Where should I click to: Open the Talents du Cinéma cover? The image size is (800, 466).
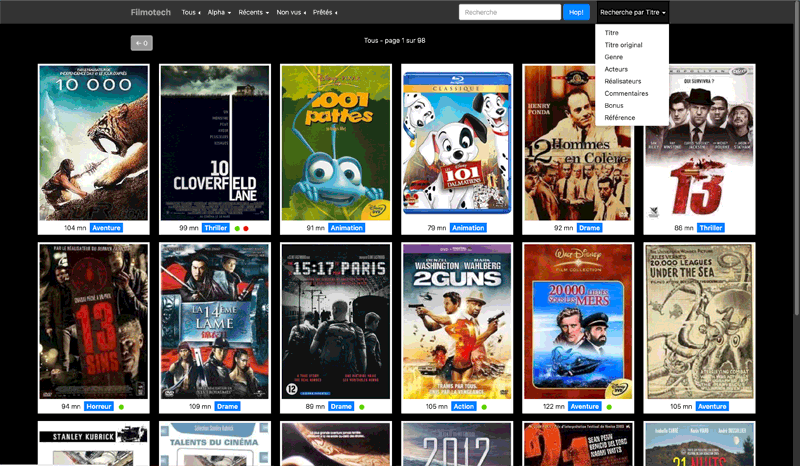click(215, 444)
